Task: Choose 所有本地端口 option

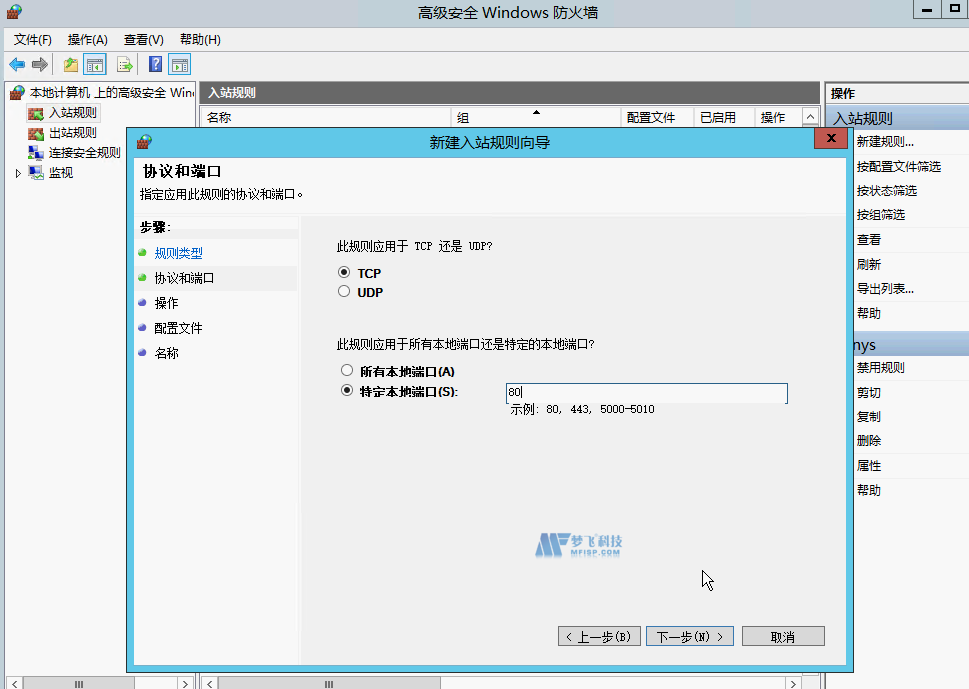Action: [347, 370]
